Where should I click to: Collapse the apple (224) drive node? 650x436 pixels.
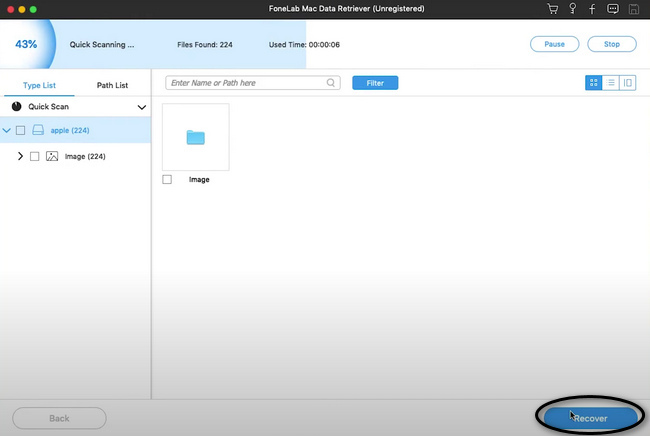pyautogui.click(x=6, y=131)
